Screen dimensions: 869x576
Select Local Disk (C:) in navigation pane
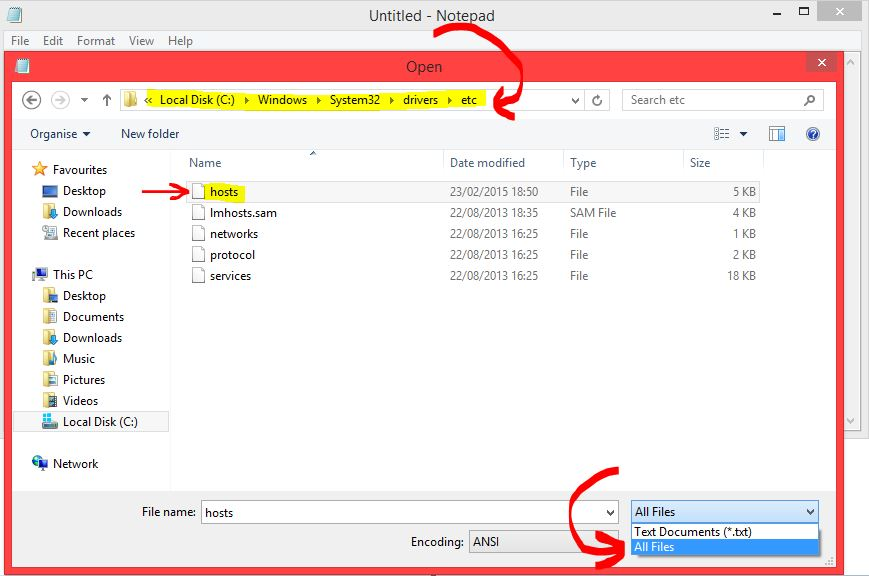pyautogui.click(x=99, y=422)
